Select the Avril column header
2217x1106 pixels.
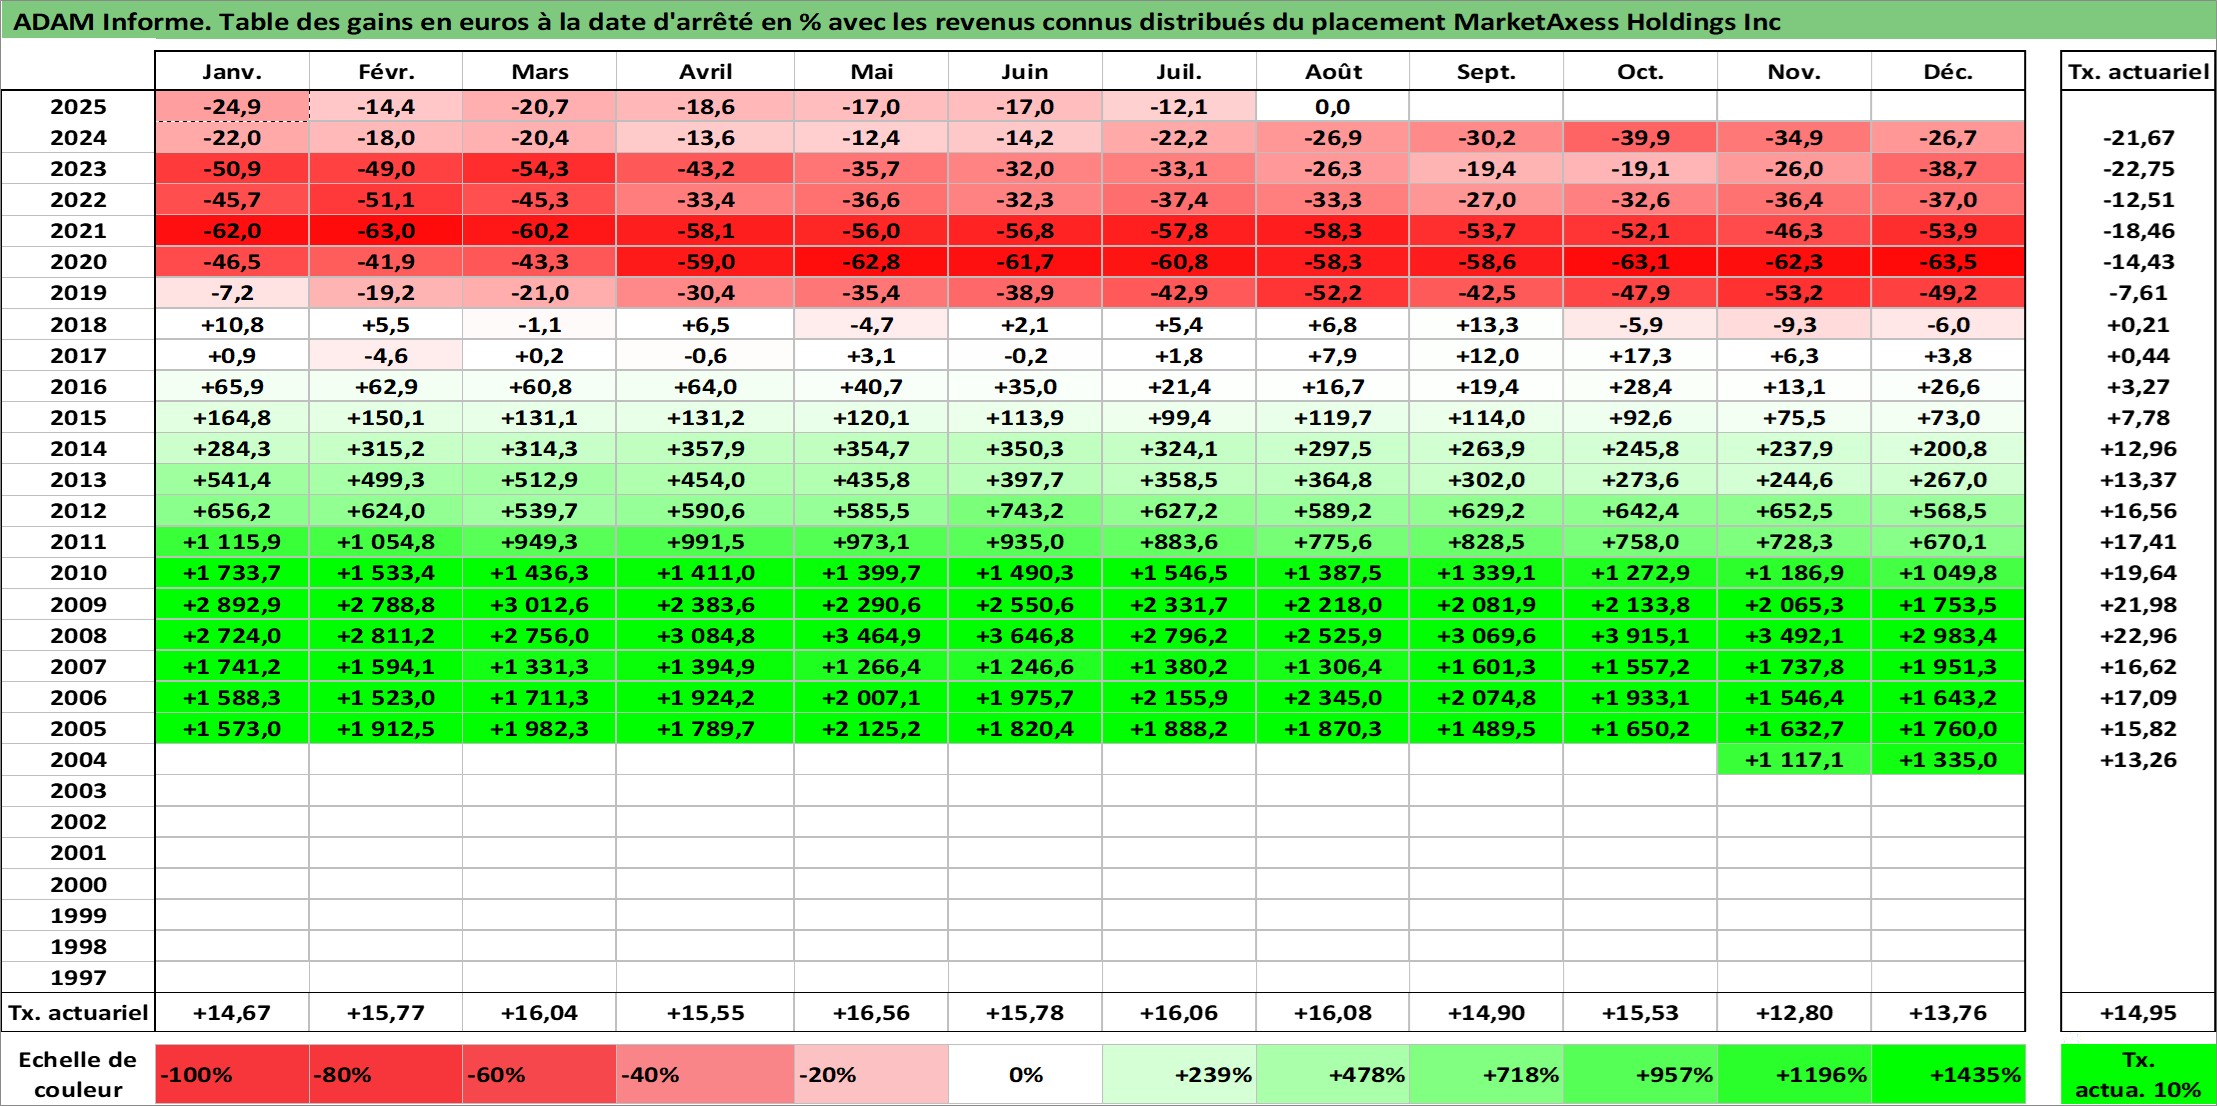(706, 71)
